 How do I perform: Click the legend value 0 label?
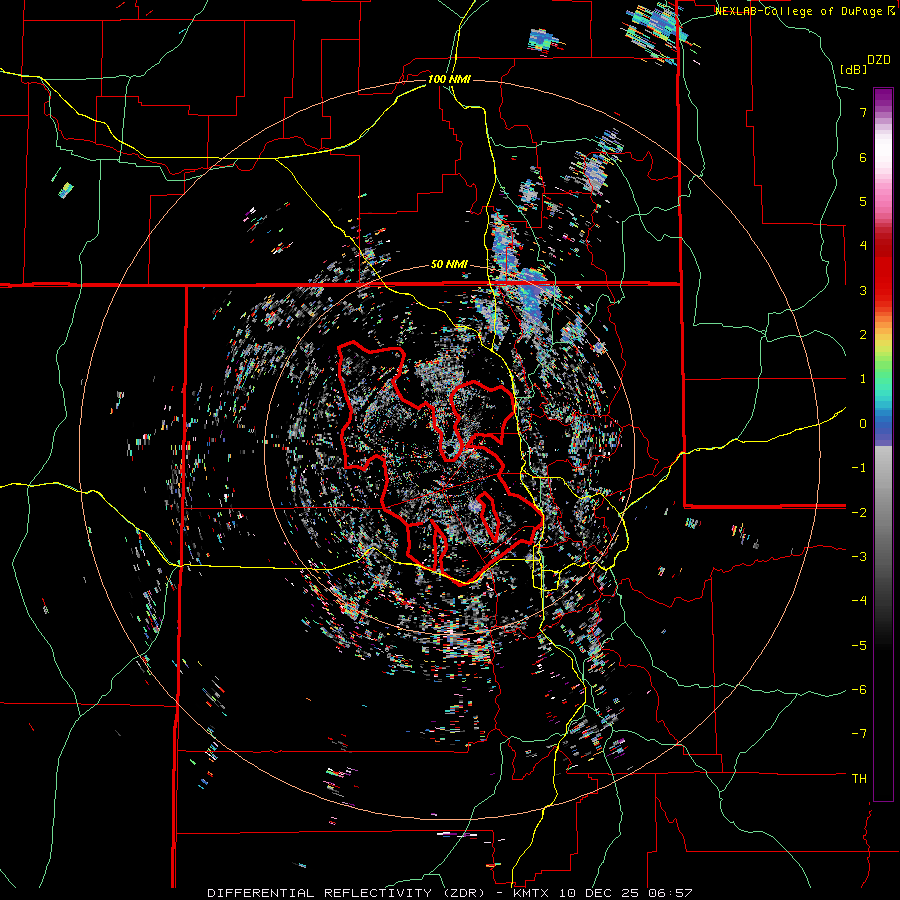863,424
